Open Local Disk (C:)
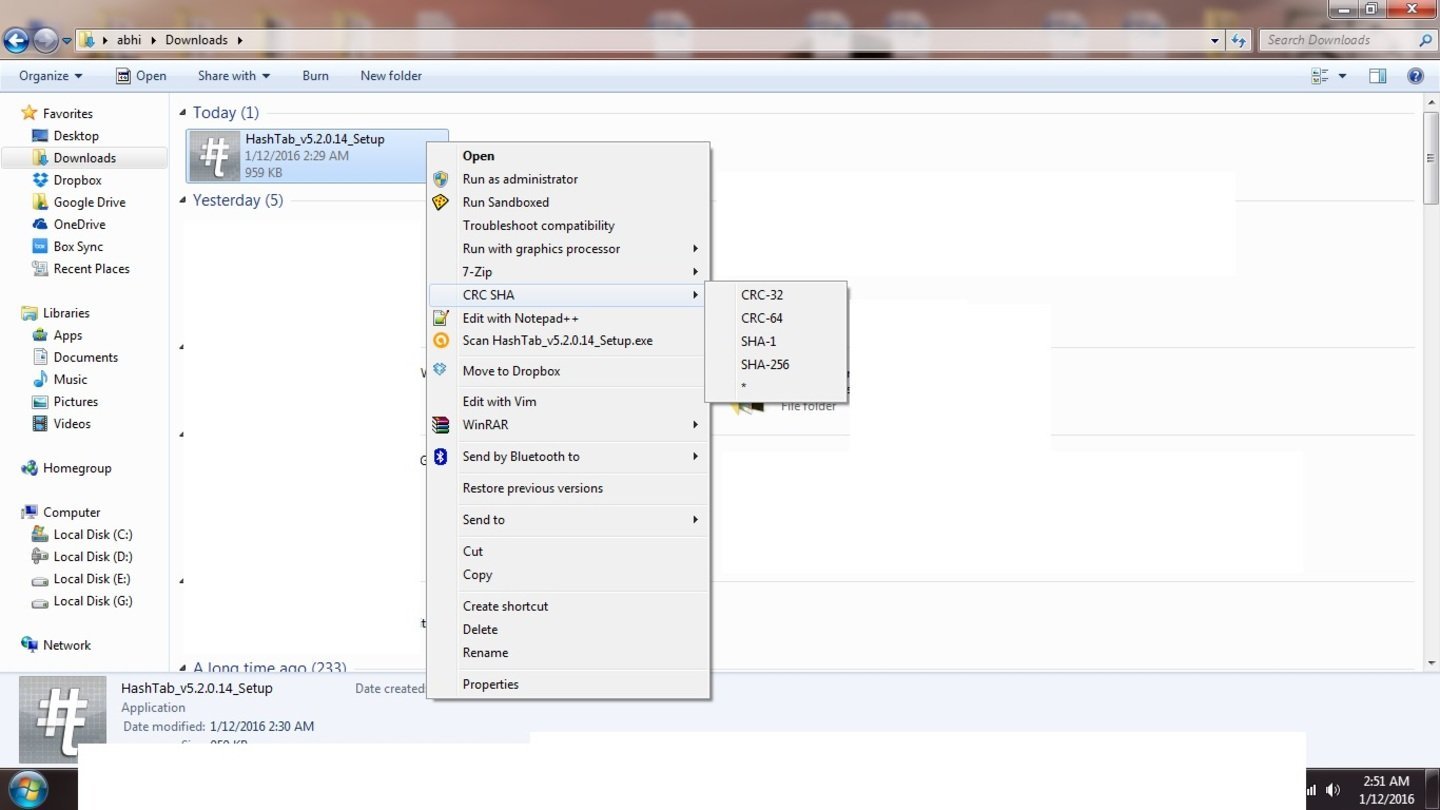The image size is (1440, 810). (92, 534)
